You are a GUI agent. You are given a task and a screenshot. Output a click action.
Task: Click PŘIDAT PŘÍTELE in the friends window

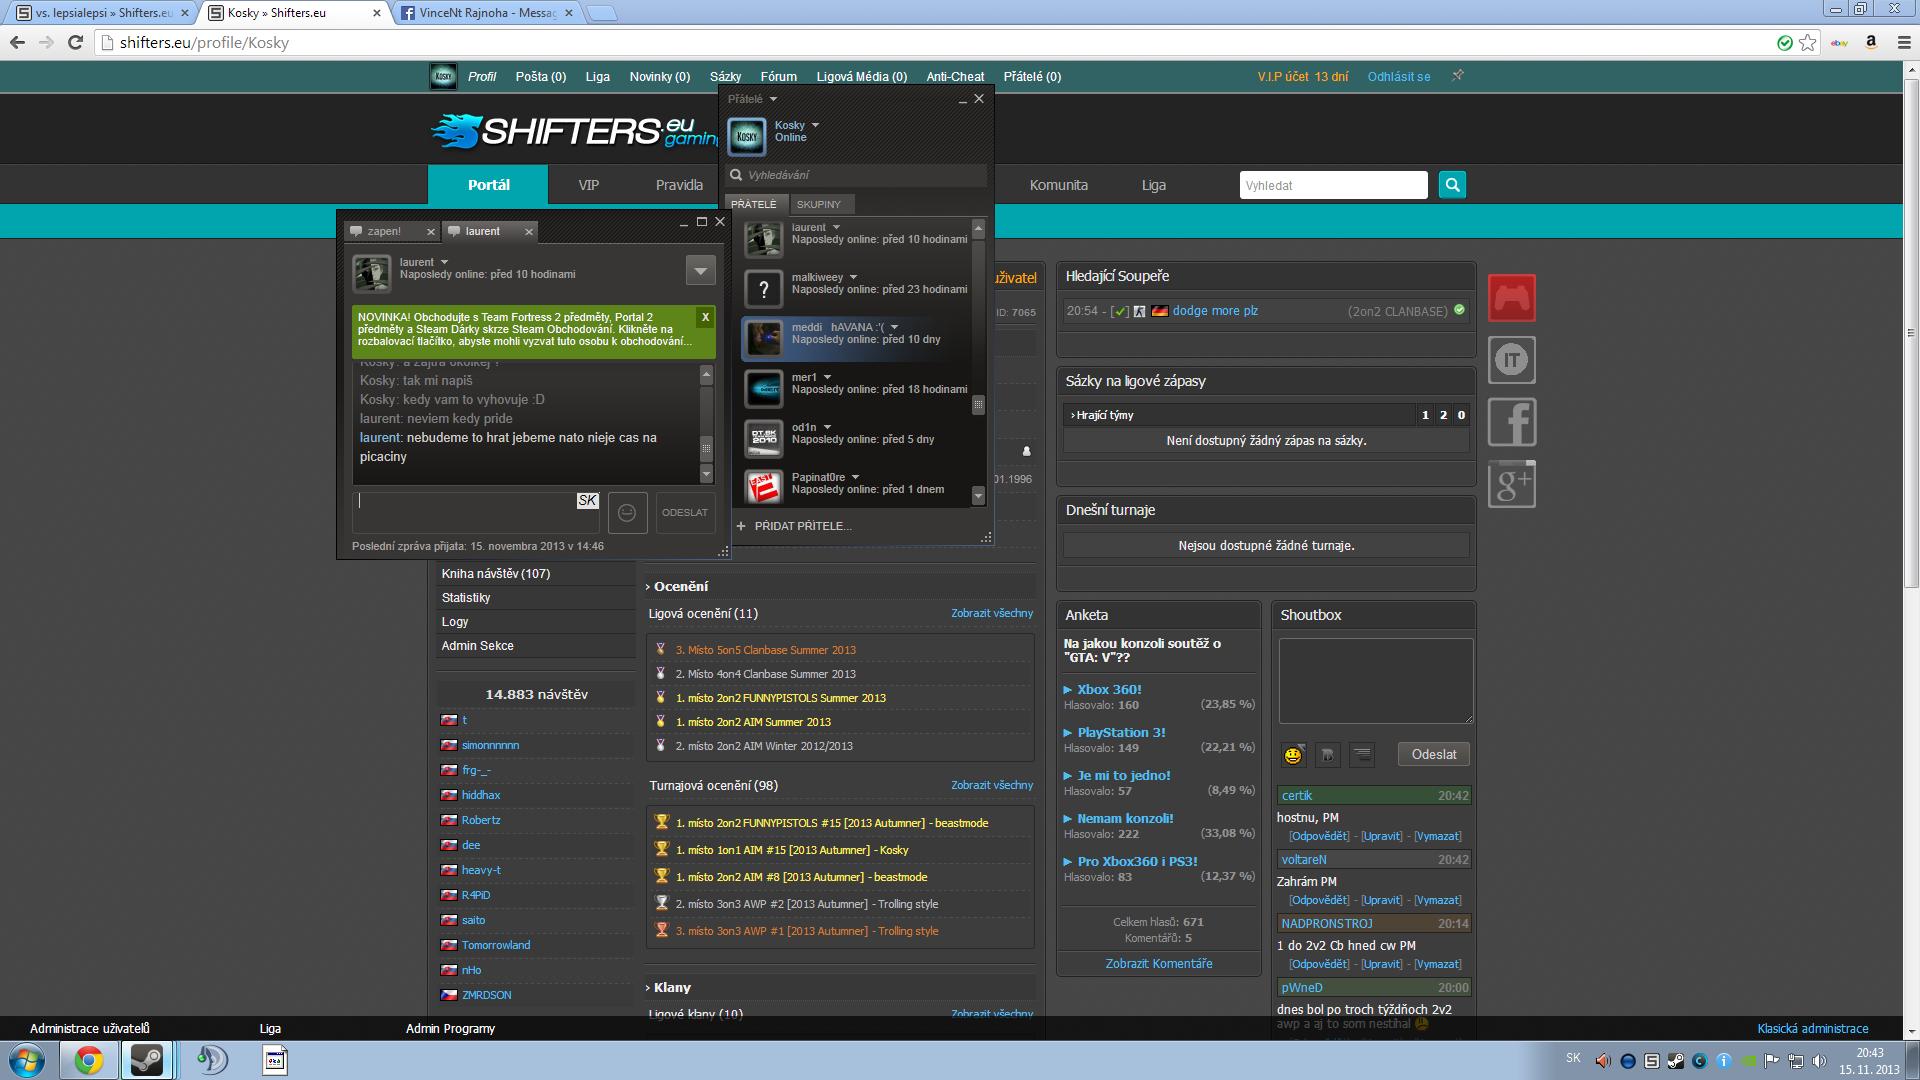(x=794, y=526)
